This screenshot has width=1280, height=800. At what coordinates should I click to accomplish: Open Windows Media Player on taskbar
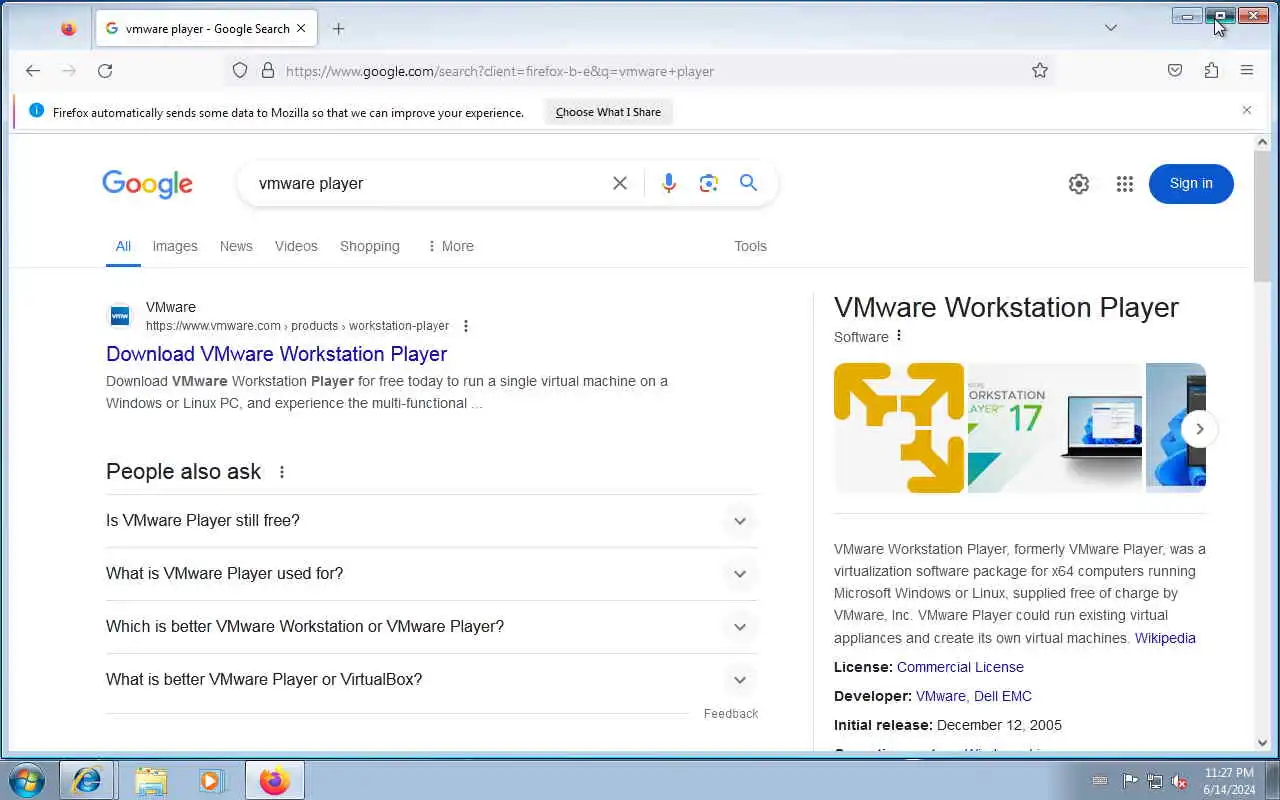coord(211,780)
